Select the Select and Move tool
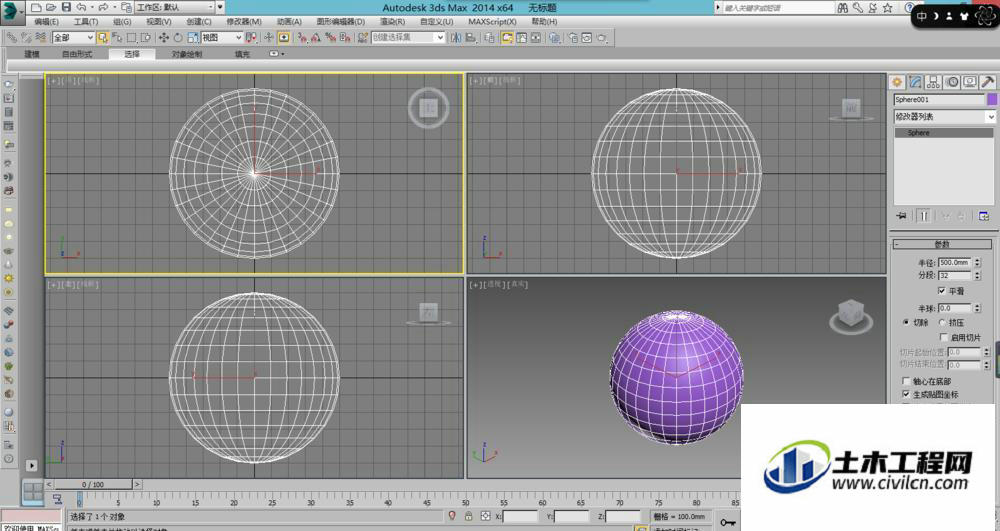 coord(163,38)
